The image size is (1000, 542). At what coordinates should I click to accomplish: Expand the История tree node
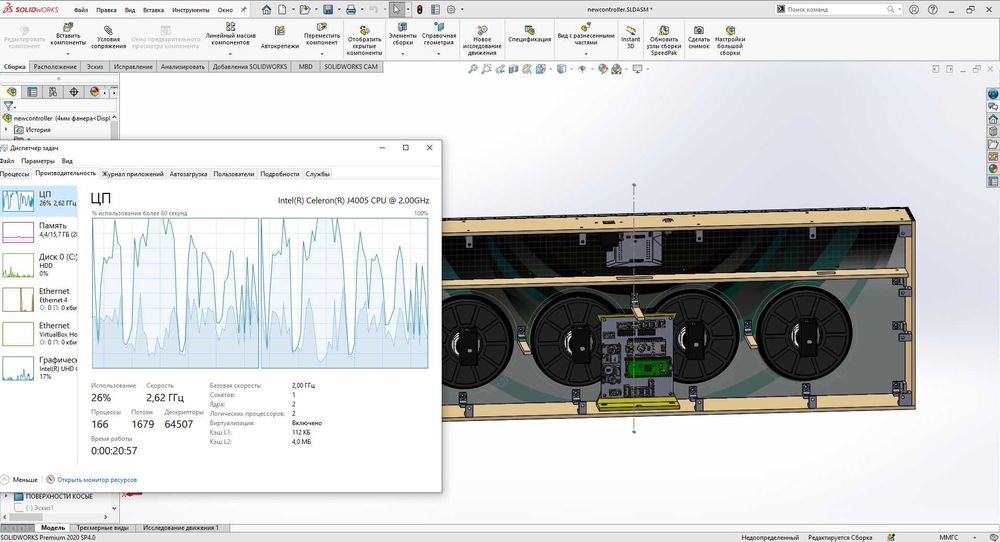[x=7, y=129]
